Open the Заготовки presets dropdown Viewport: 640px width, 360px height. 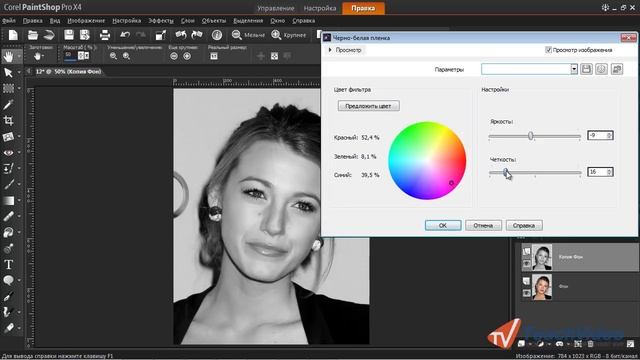click(40, 56)
